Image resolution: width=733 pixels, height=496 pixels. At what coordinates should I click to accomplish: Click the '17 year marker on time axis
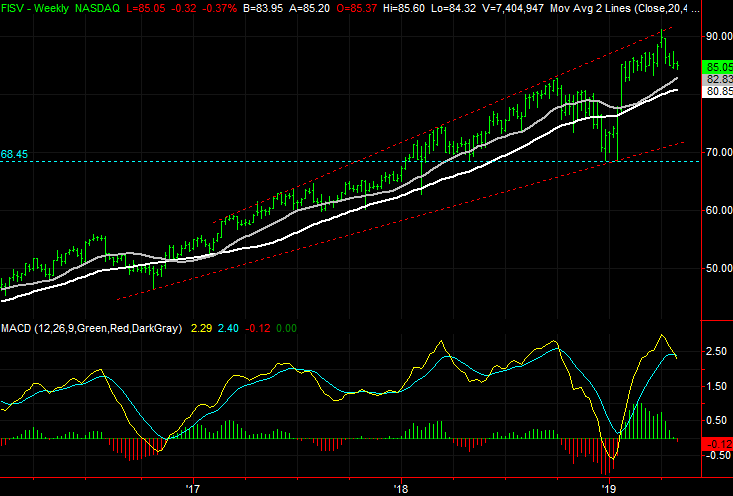pos(193,489)
